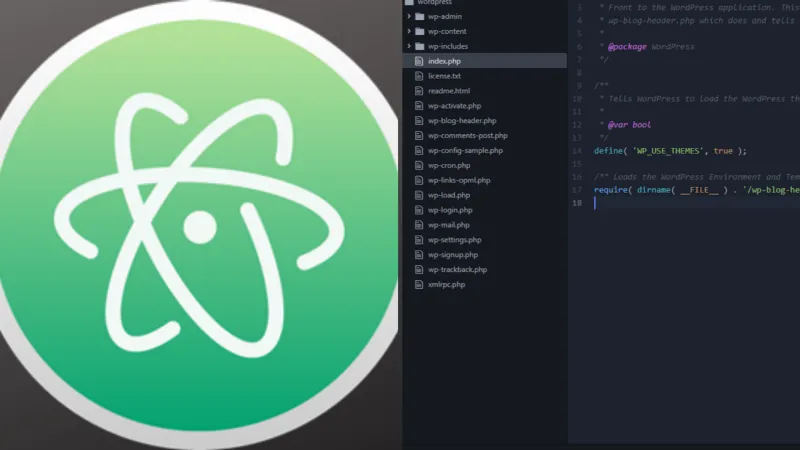Click the readme.html file icon
Image resolution: width=800 pixels, height=450 pixels.
(419, 91)
